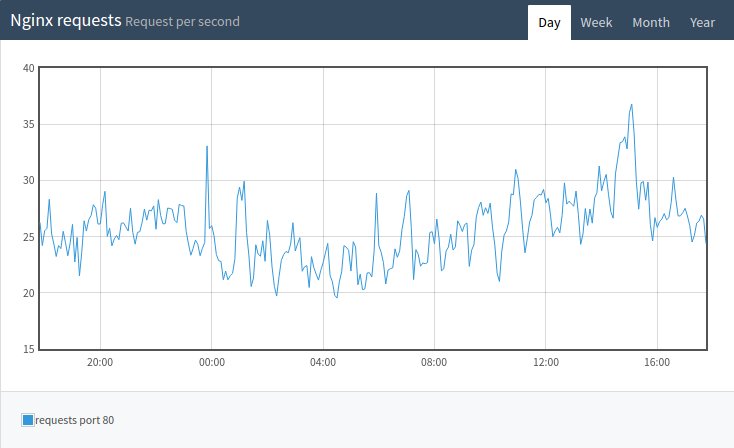Click the 'Request per second' subtitle
The height and width of the screenshot is (448, 734).
tap(182, 22)
